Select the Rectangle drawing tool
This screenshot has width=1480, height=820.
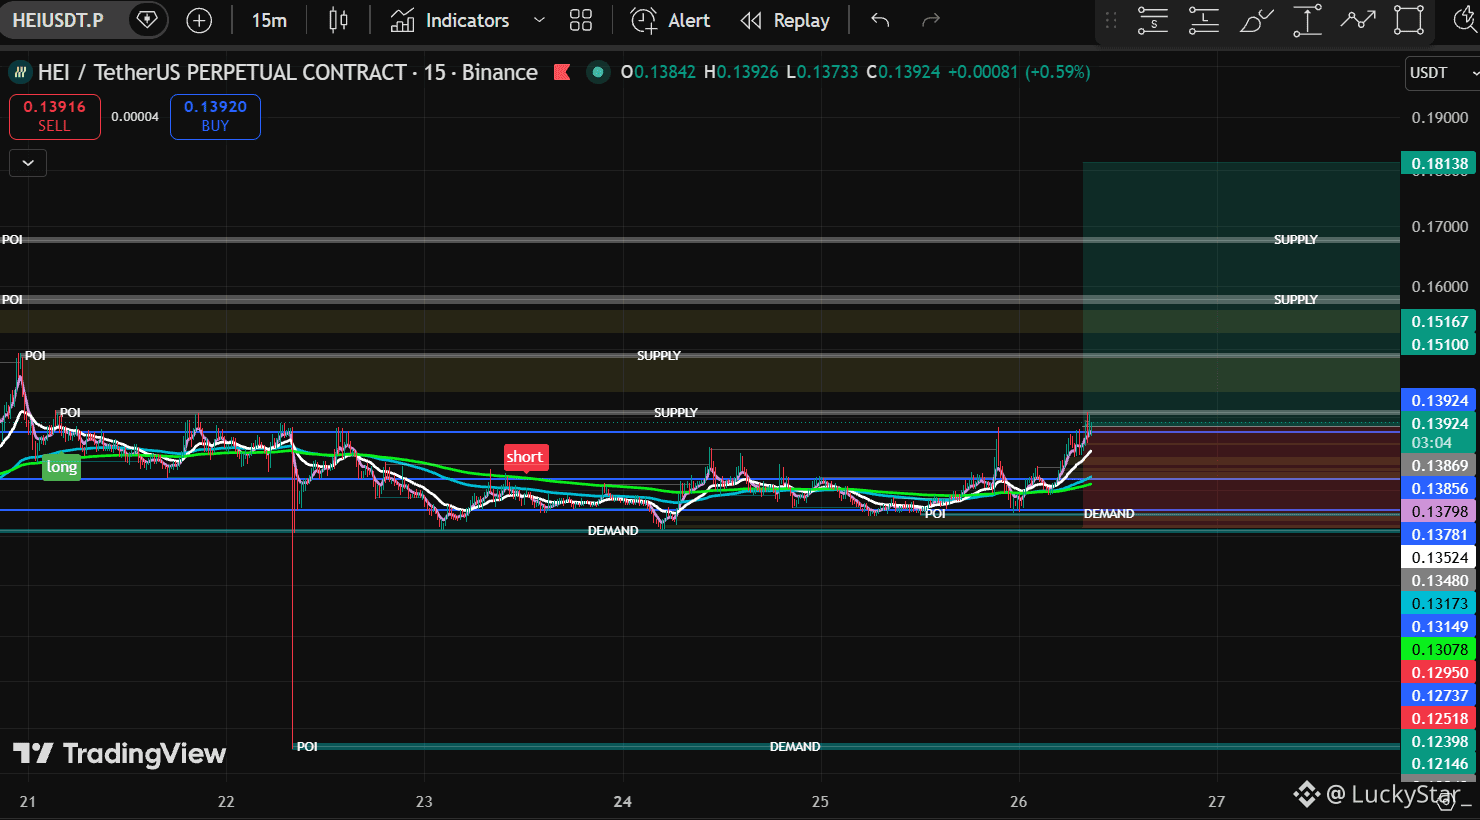[1409, 20]
